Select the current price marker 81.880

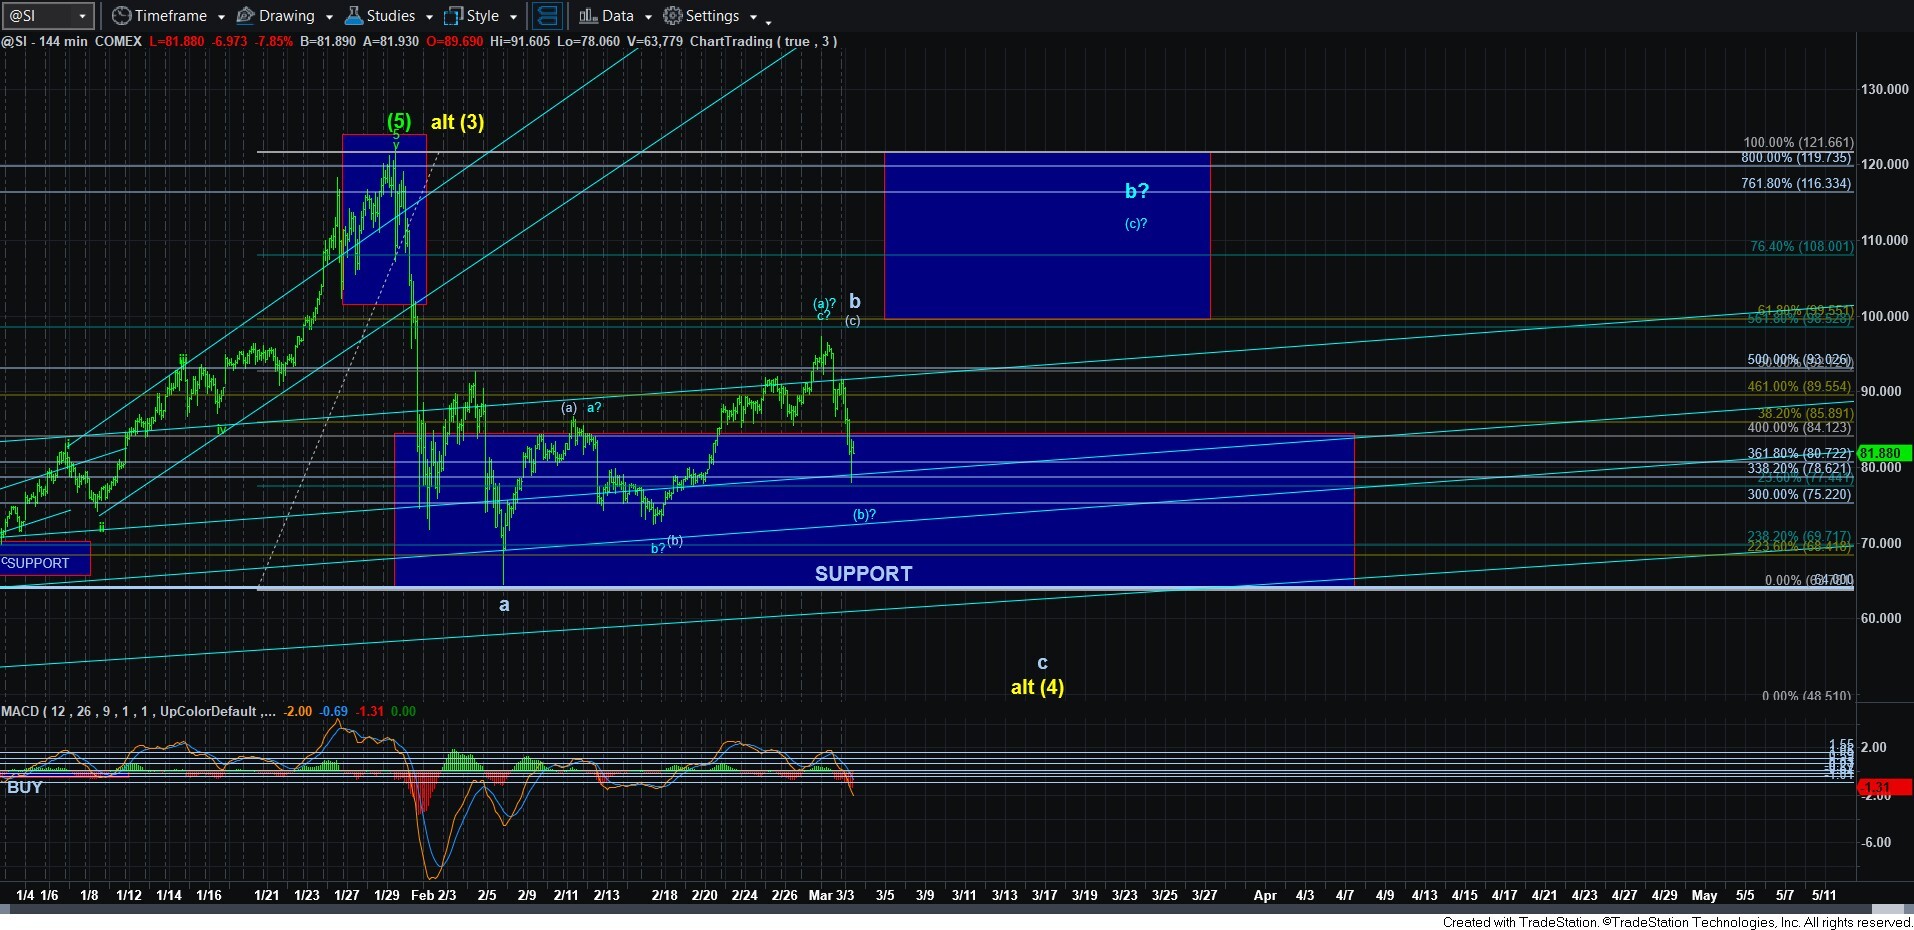(x=1882, y=453)
